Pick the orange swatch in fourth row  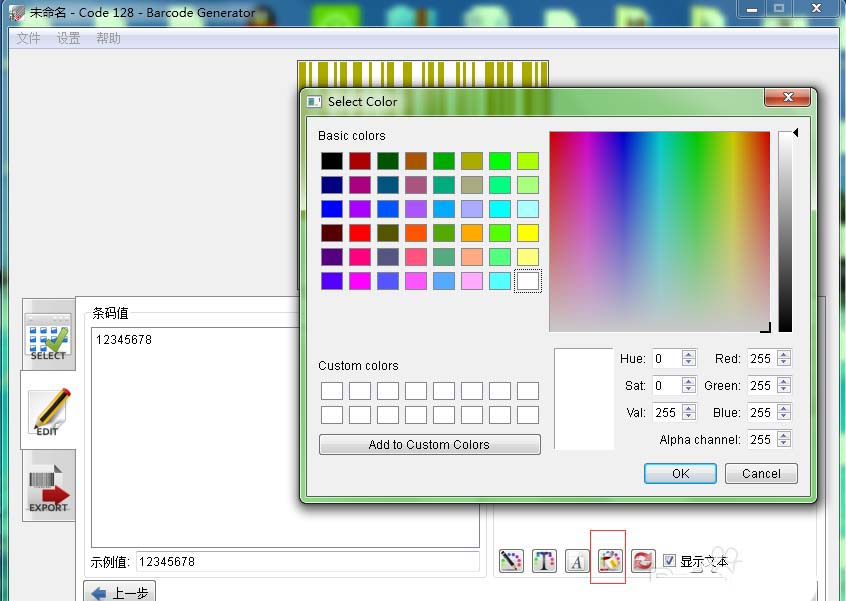pos(472,233)
